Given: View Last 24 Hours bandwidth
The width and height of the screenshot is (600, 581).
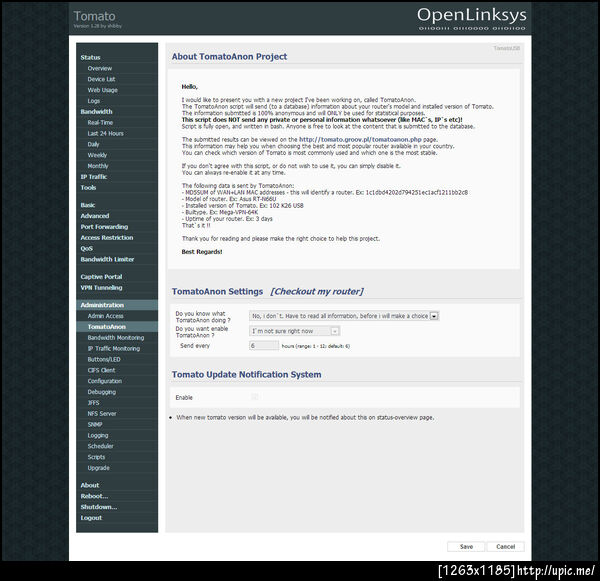Looking at the screenshot, I should coord(105,134).
